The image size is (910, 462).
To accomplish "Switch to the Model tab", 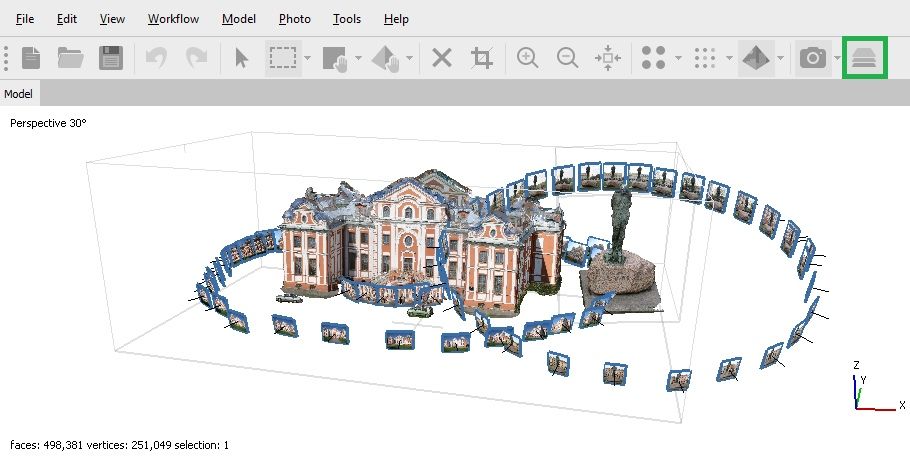I will [x=19, y=94].
